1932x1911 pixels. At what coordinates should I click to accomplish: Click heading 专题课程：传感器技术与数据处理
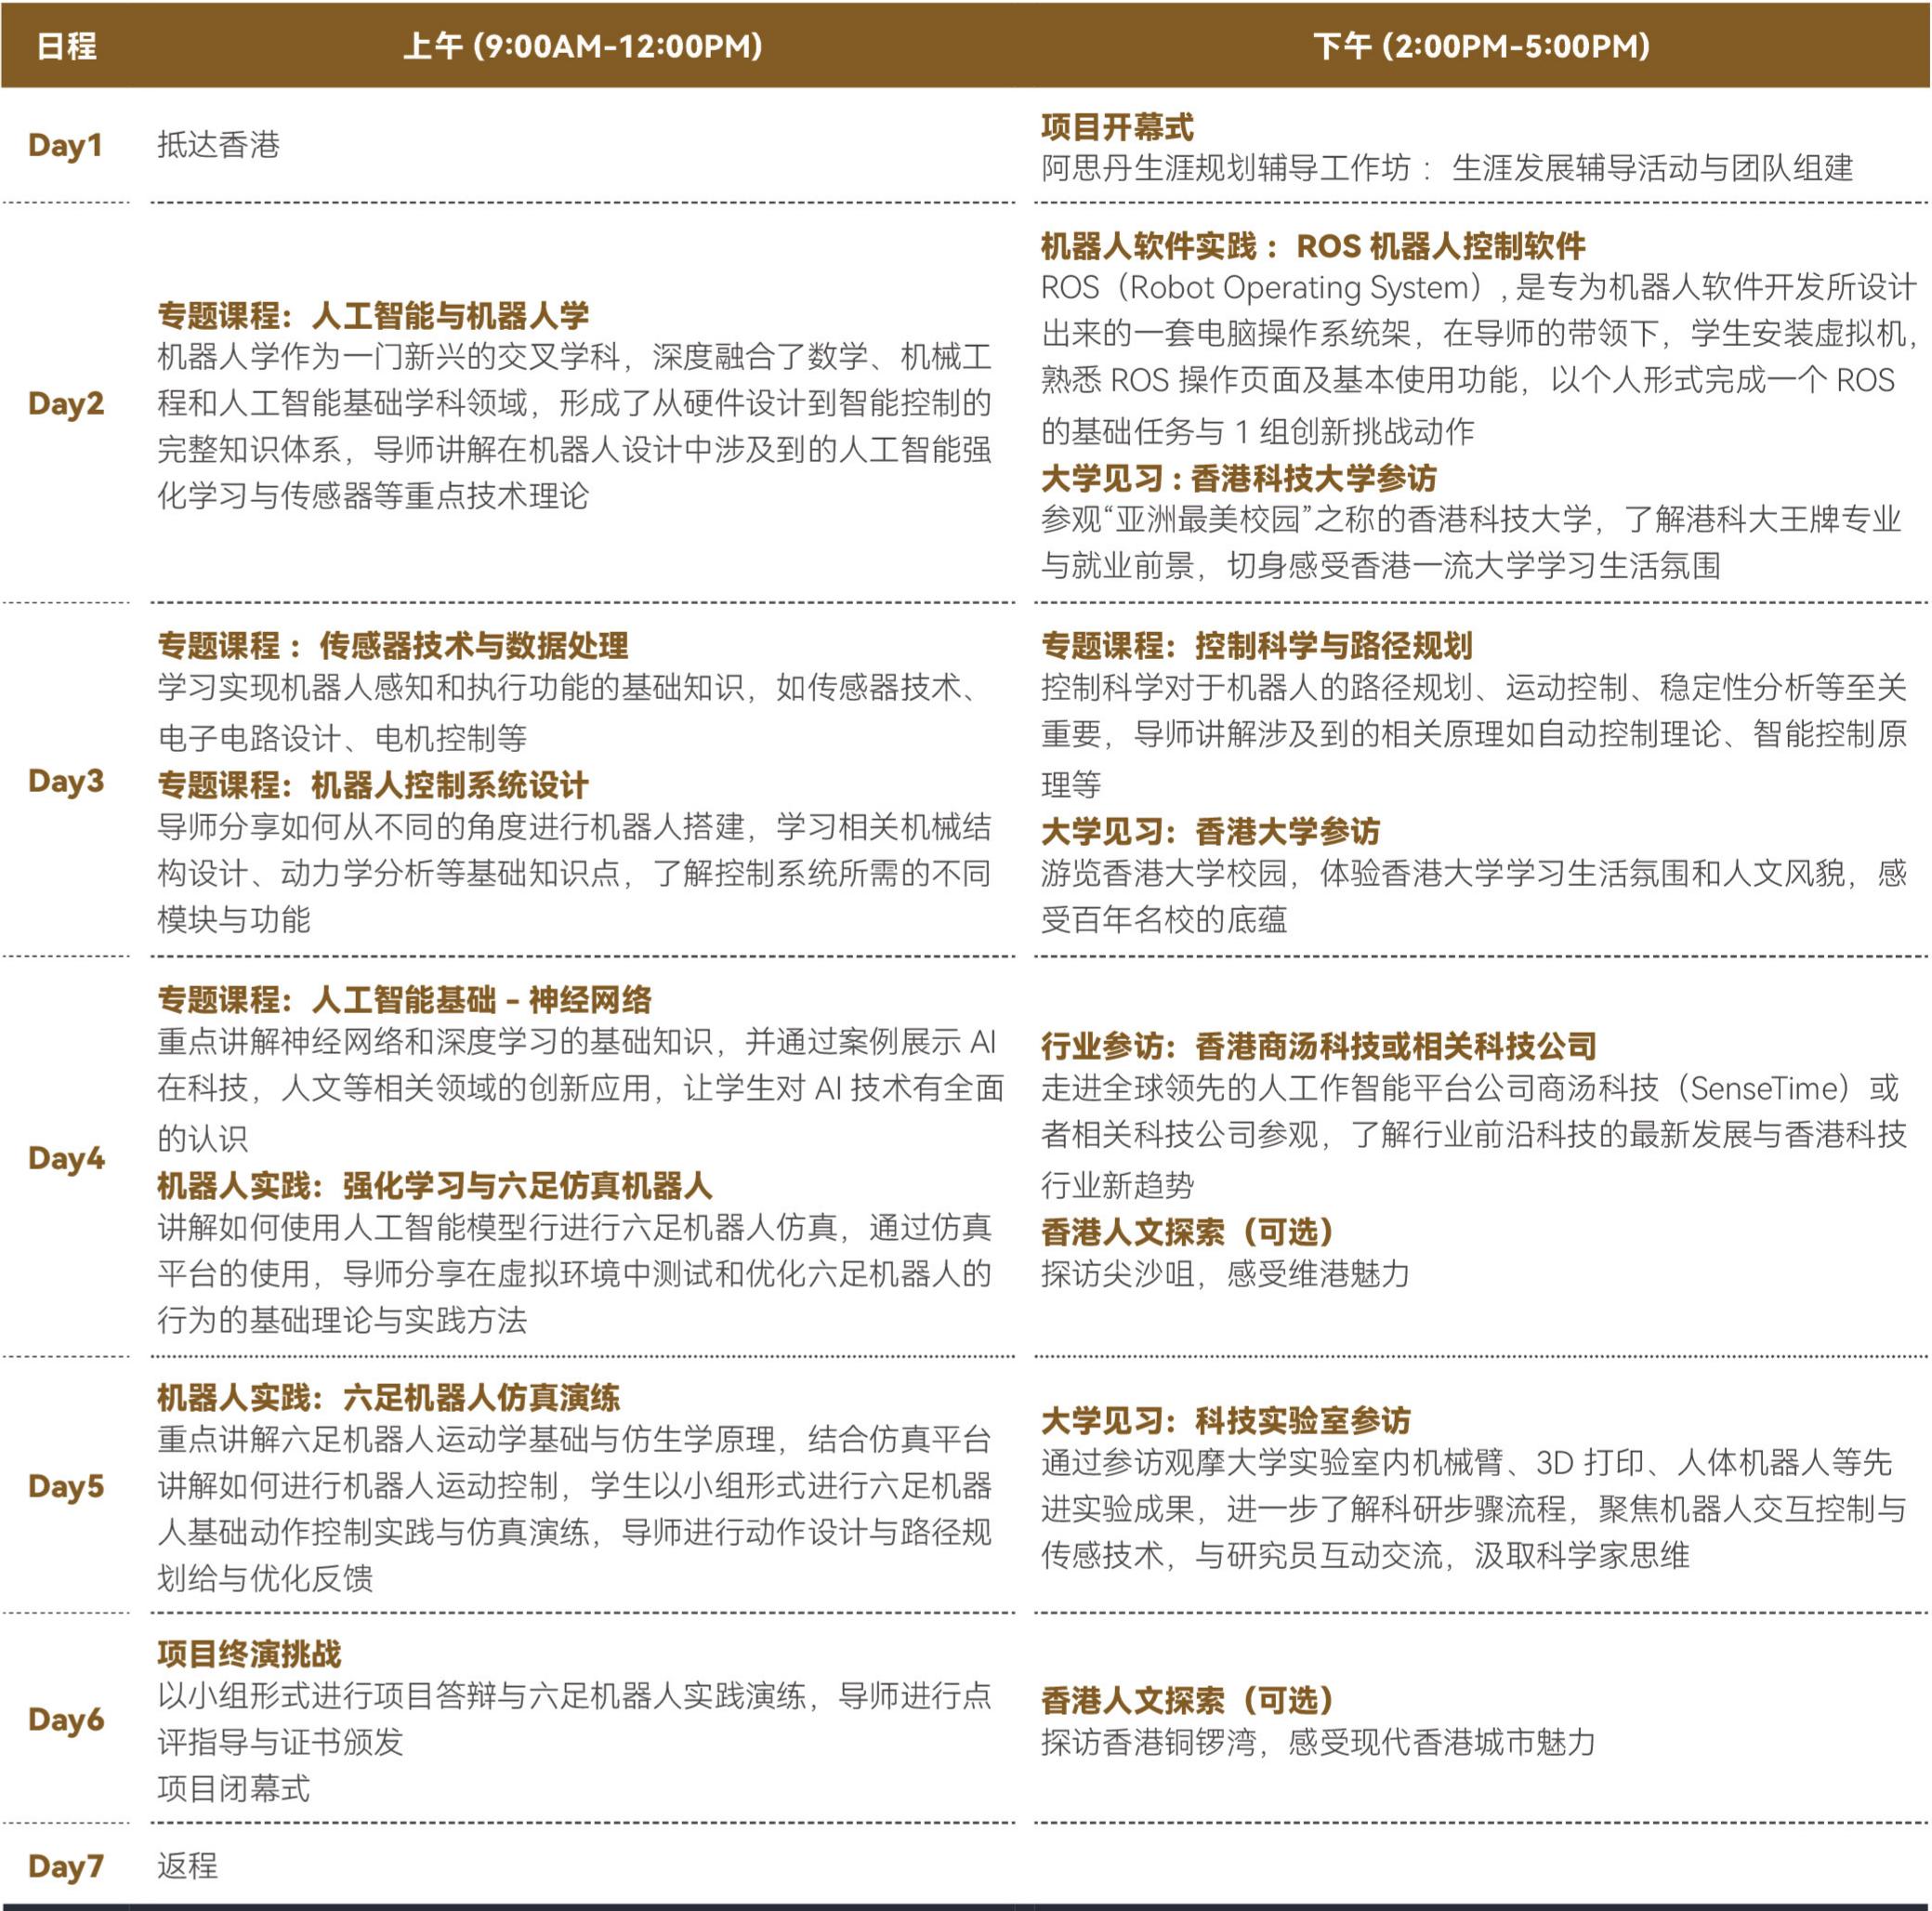click(393, 646)
